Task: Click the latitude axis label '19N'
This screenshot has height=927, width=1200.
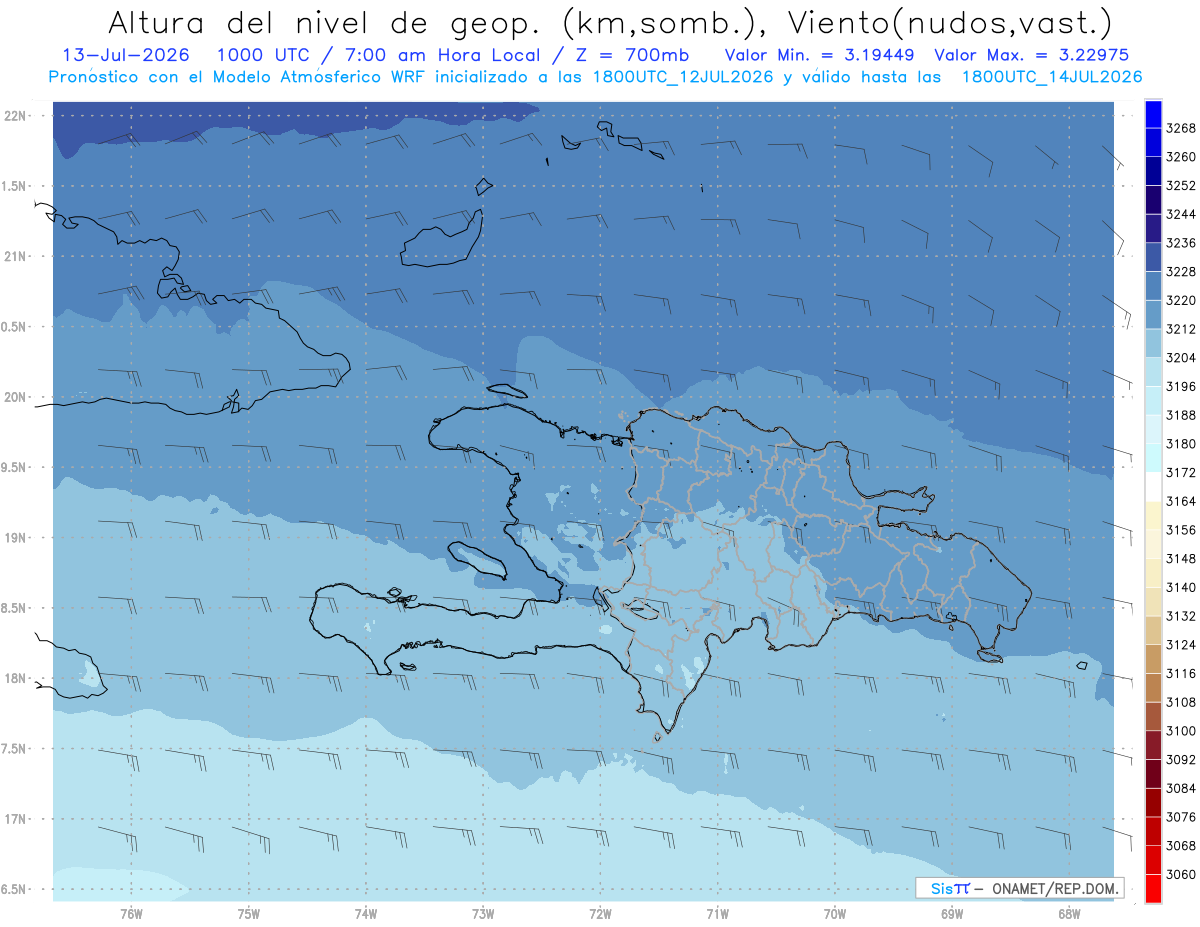Action: click(x=15, y=537)
